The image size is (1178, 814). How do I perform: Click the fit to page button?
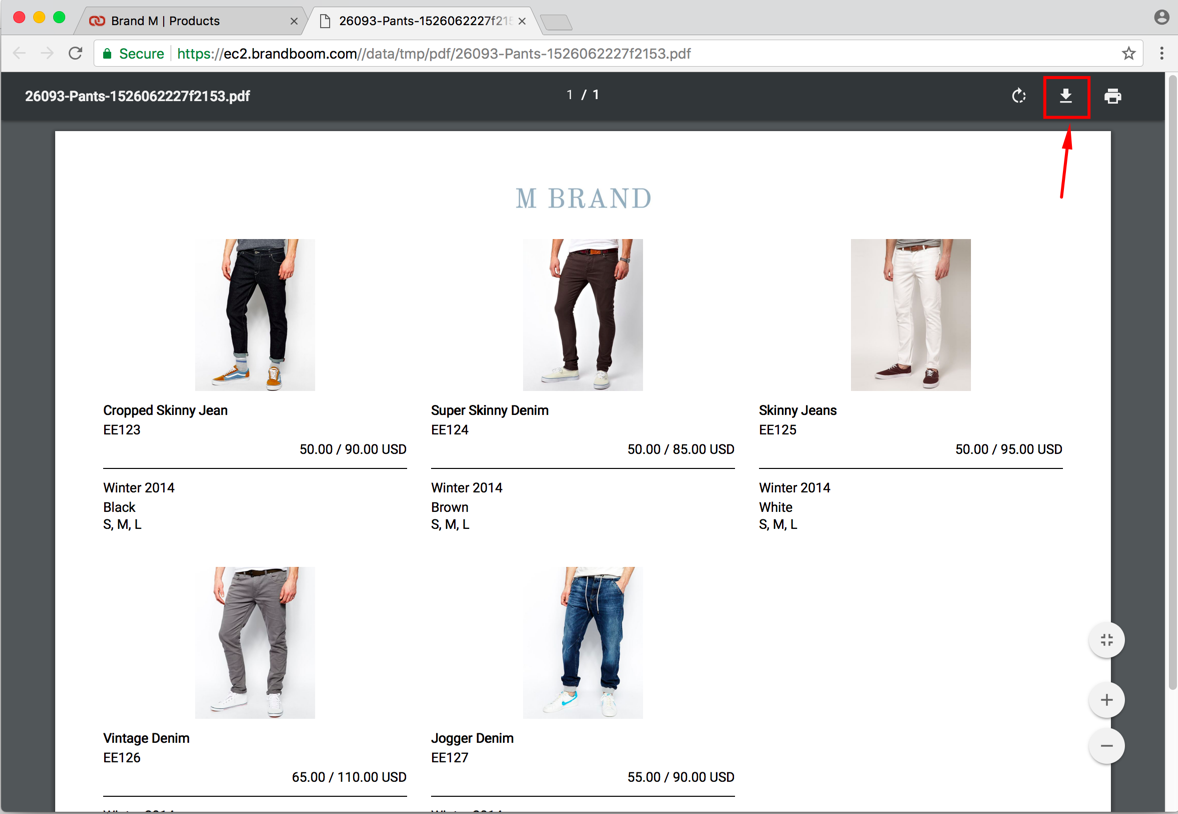tap(1107, 640)
